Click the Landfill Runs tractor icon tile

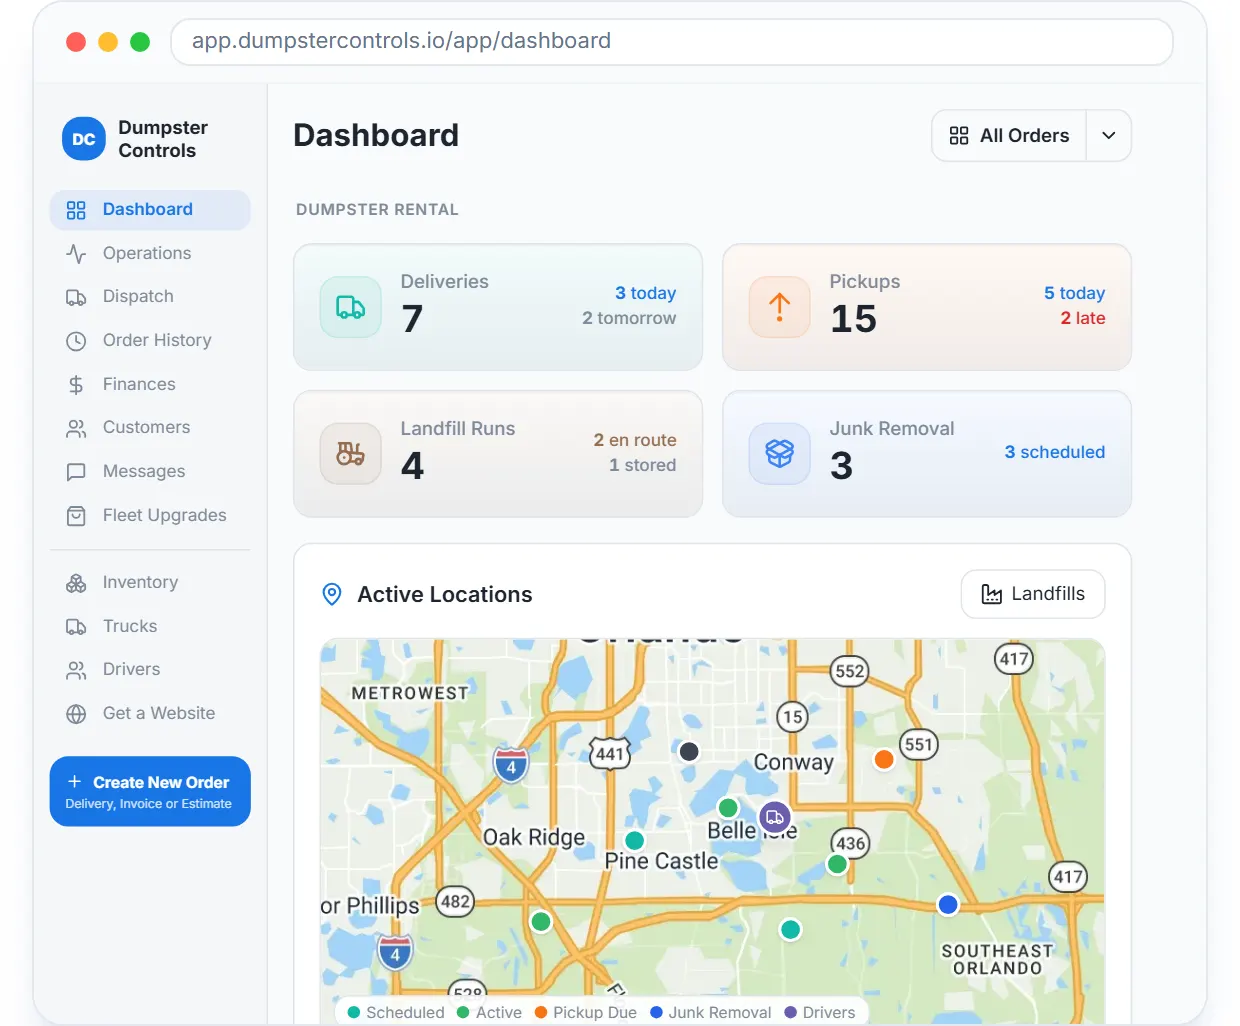[x=350, y=454]
